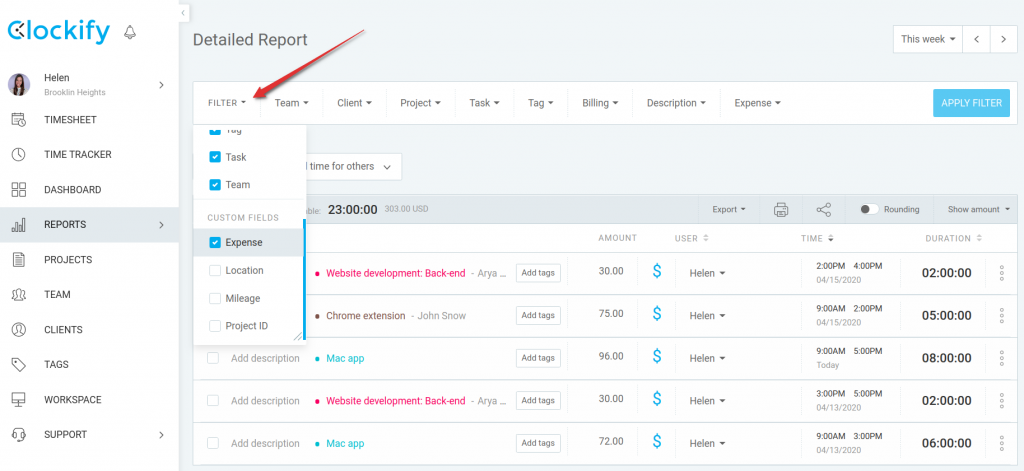Viewport: 1024px width, 471px height.
Task: Open the three-dot menu for the 08:00:00 entry
Action: point(1002,358)
